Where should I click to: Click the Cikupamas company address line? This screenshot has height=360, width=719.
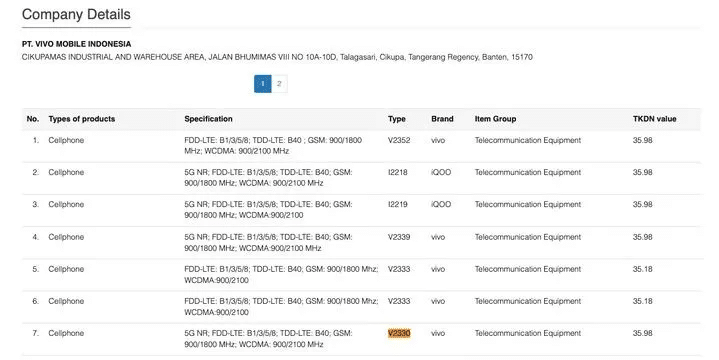point(277,57)
